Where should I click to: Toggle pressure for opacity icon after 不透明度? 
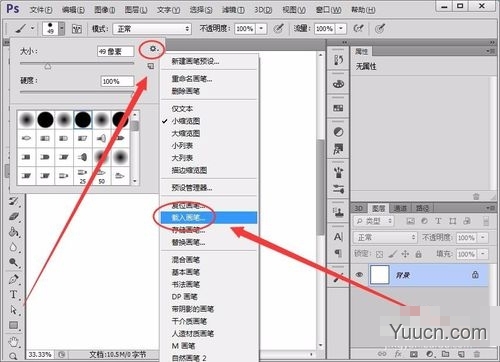coord(279,29)
